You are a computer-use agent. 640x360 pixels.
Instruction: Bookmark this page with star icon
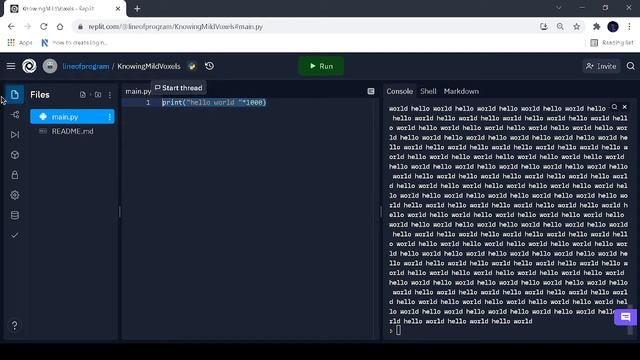coord(576,27)
